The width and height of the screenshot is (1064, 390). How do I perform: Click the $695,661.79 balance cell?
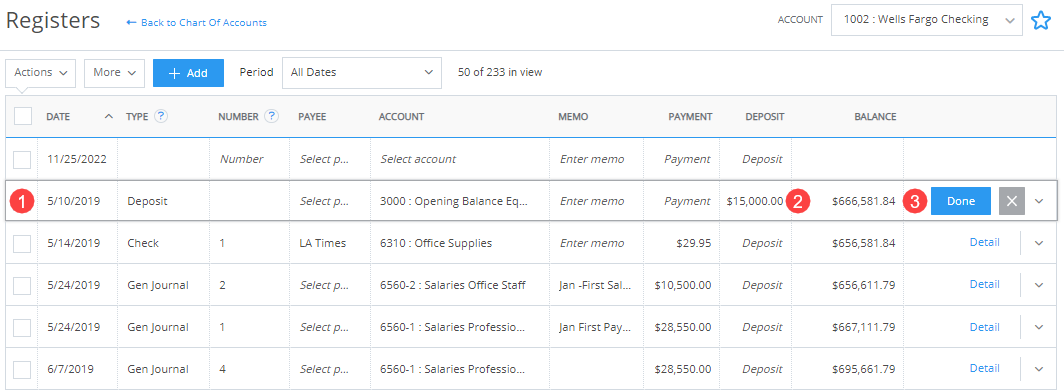pos(848,369)
